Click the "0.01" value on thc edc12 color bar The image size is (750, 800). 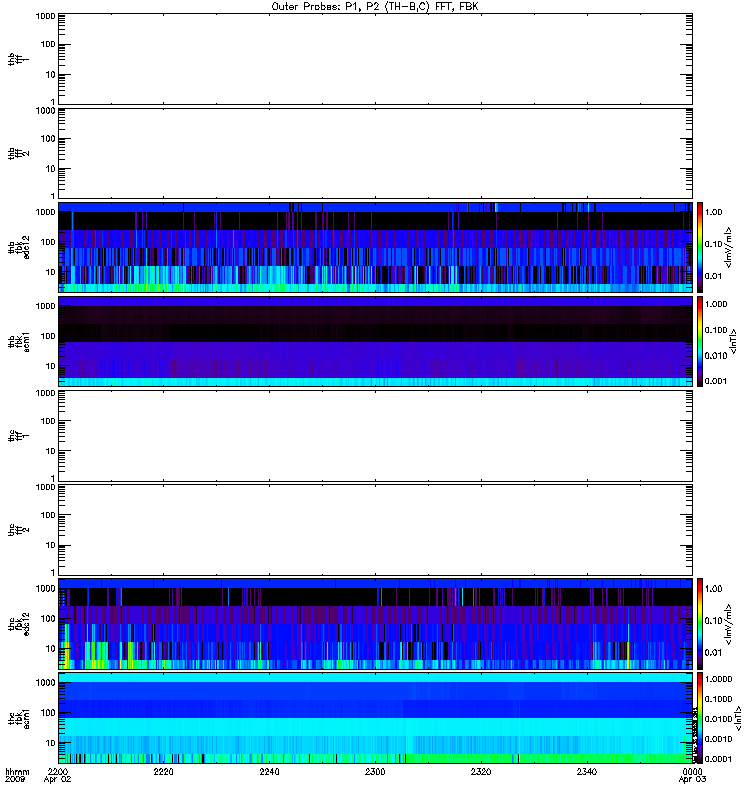click(713, 653)
